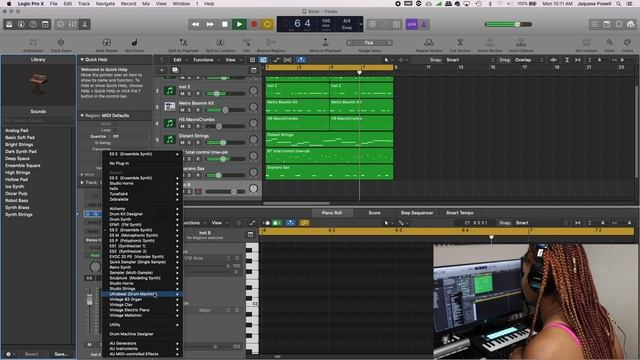Open the Drag Overlap dropdown

[529, 60]
